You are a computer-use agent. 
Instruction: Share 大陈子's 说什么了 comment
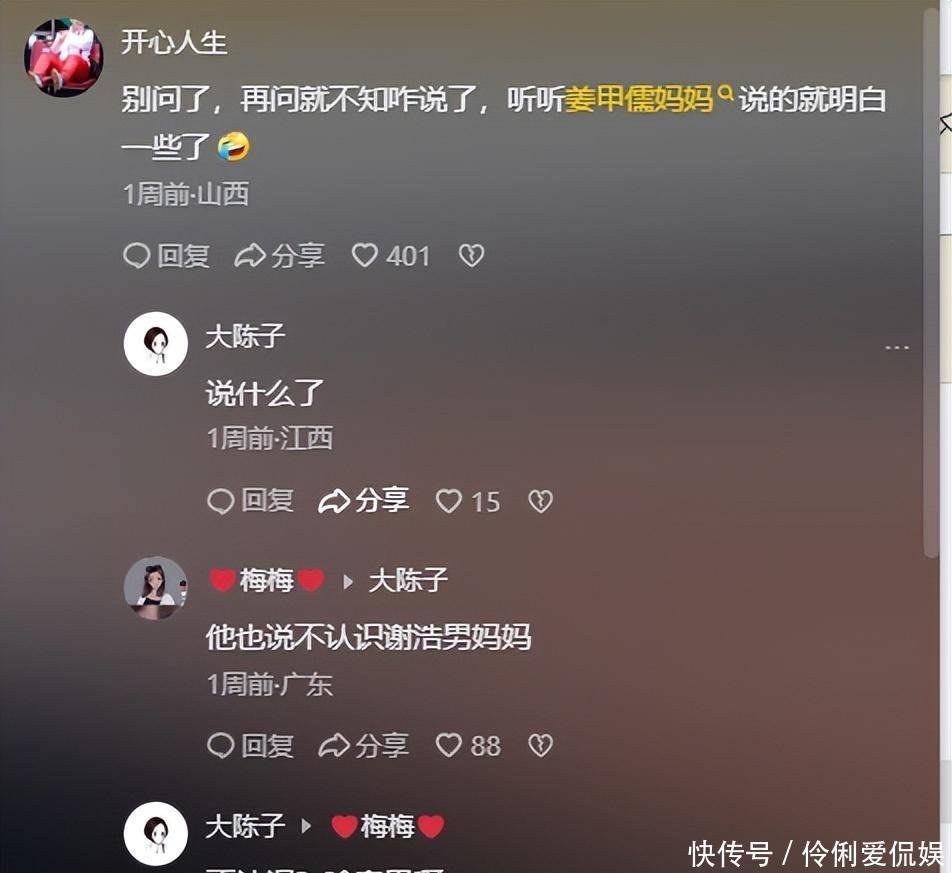coord(364,501)
